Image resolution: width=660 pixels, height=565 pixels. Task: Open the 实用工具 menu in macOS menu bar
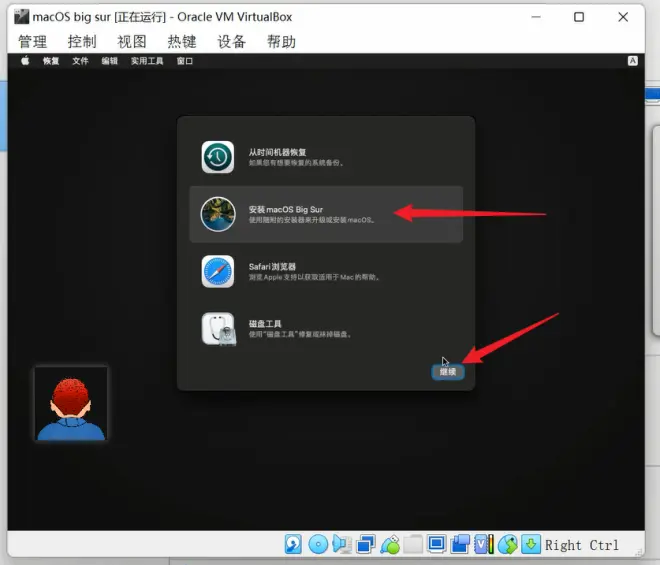pyautogui.click(x=147, y=61)
